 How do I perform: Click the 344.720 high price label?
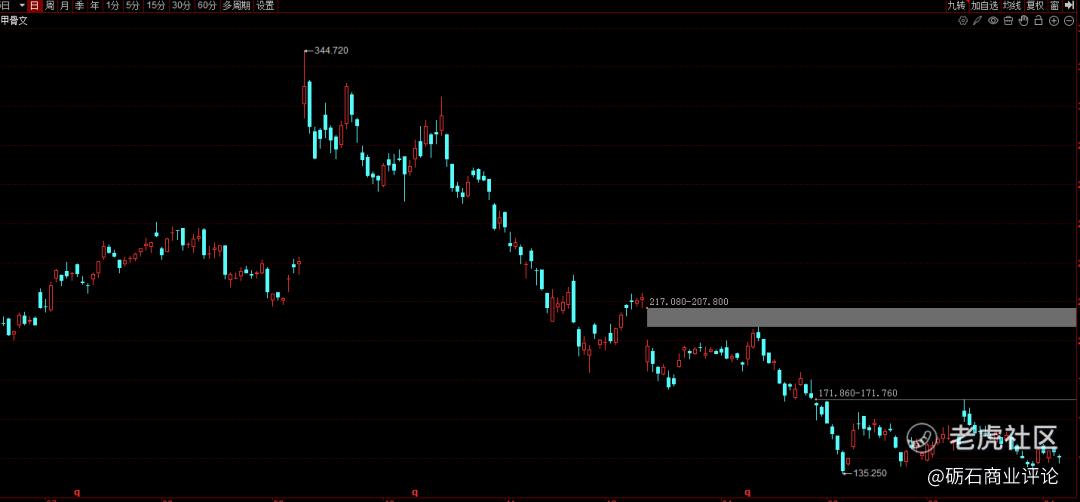tap(332, 51)
